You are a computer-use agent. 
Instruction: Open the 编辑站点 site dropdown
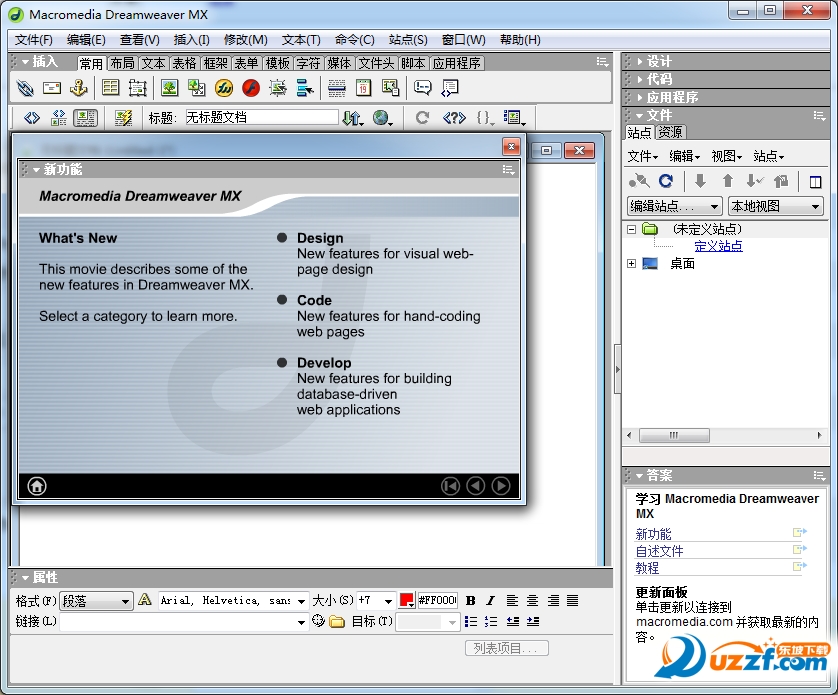click(674, 206)
